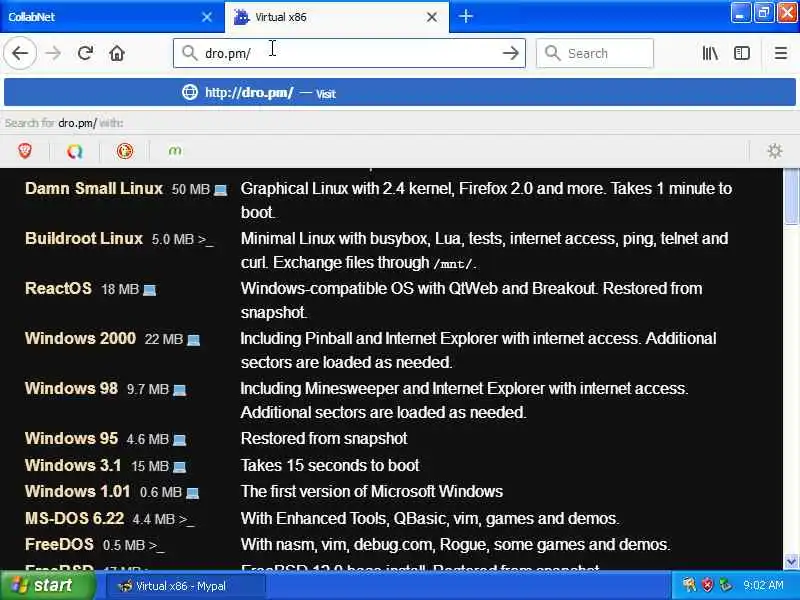Click the 9:02 AM taskbar clock
Image resolution: width=800 pixels, height=600 pixels.
click(x=763, y=585)
